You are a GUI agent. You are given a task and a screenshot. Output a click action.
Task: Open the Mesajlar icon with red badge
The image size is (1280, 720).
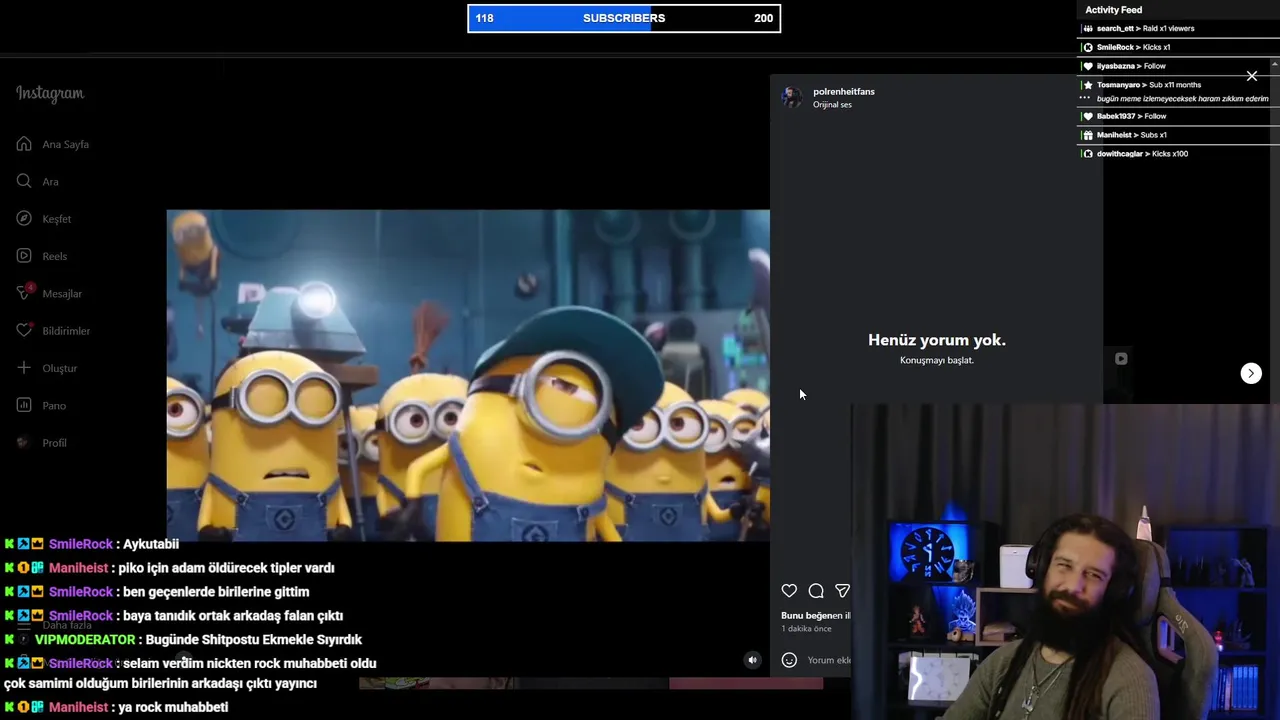tap(24, 293)
